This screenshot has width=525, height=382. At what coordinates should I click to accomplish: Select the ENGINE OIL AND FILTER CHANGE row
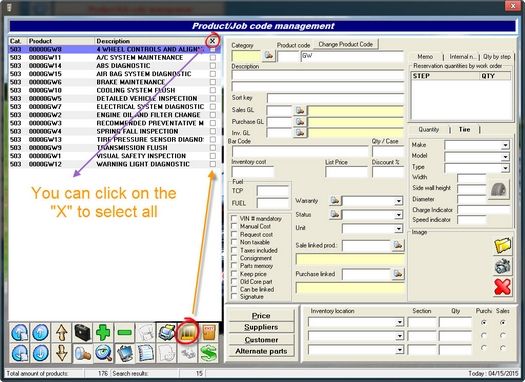pyautogui.click(x=115, y=115)
